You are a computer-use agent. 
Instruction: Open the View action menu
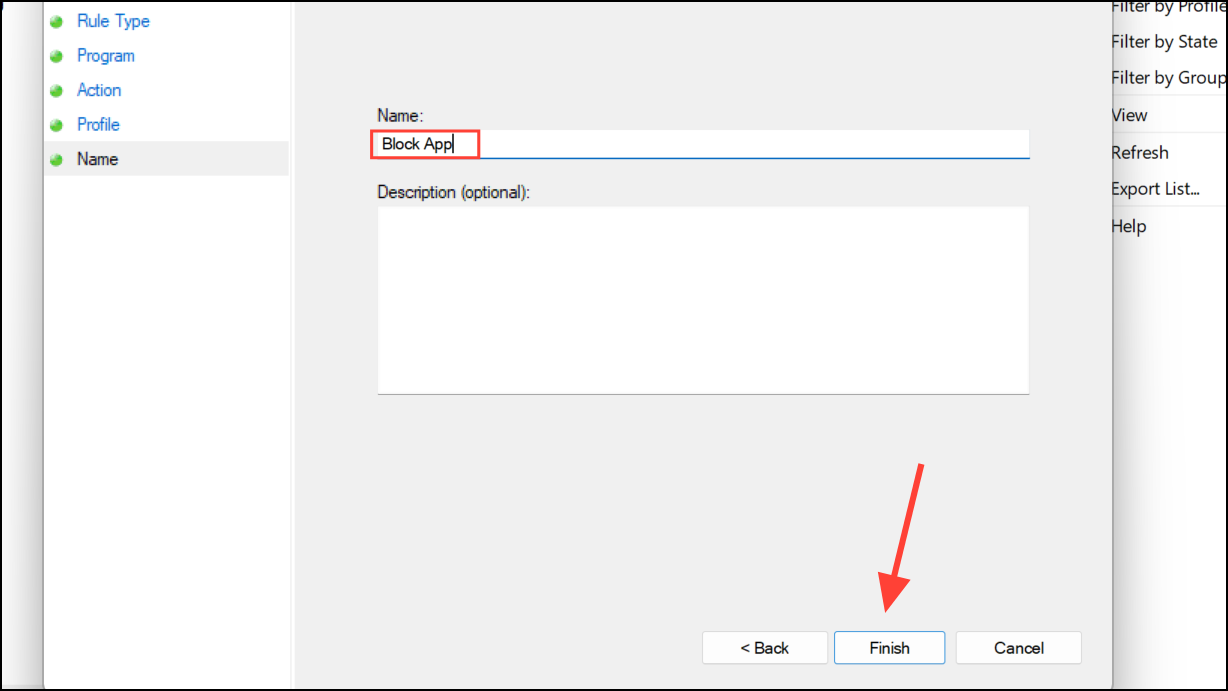click(1129, 115)
